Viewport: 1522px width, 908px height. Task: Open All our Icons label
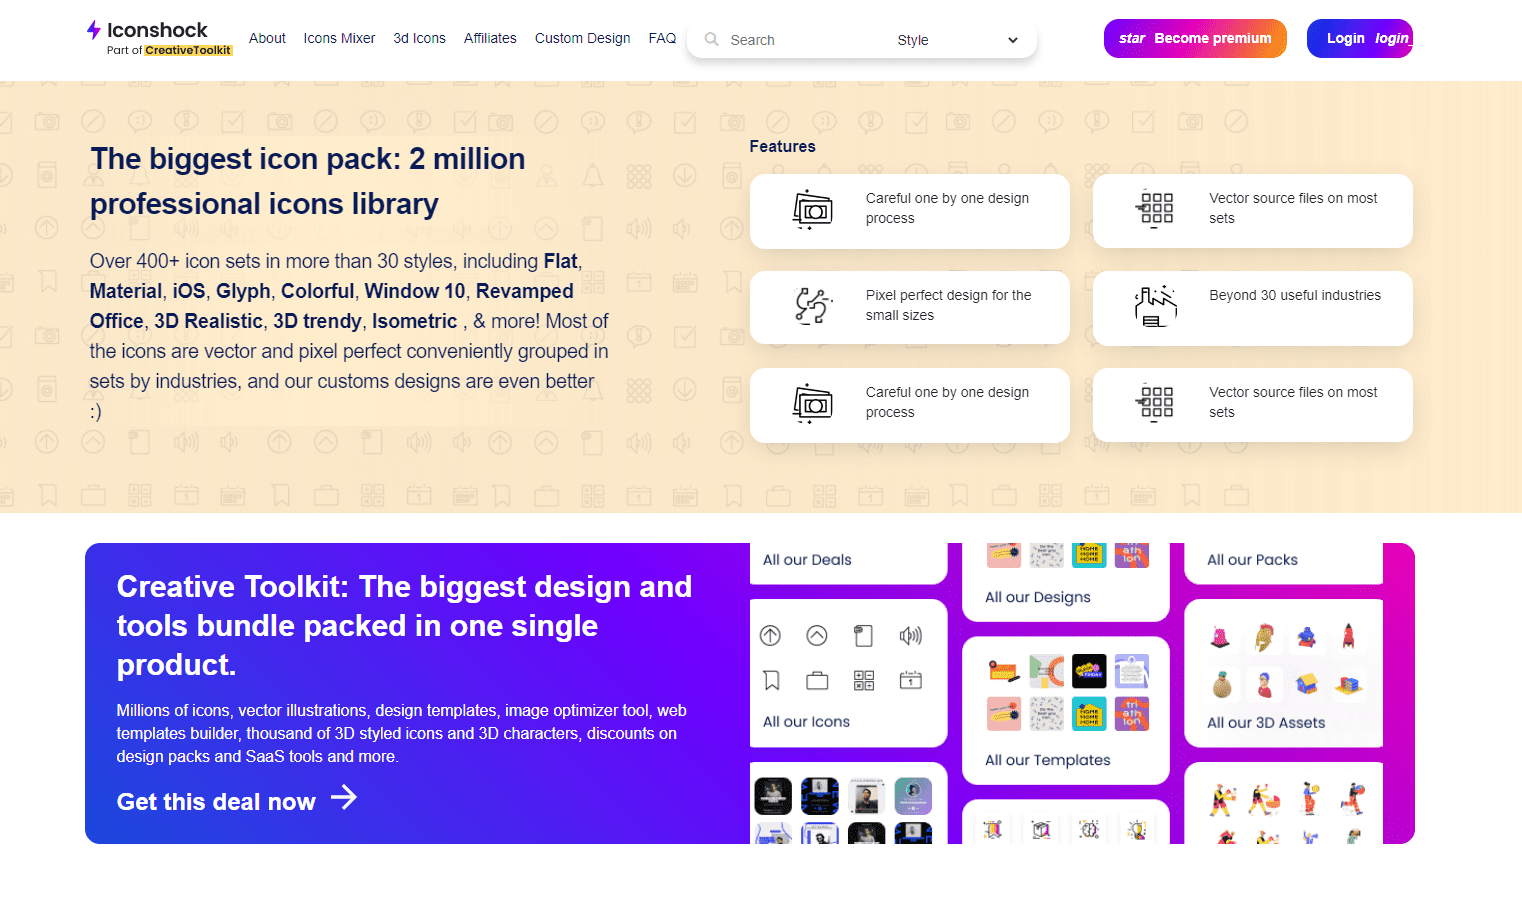click(x=806, y=721)
